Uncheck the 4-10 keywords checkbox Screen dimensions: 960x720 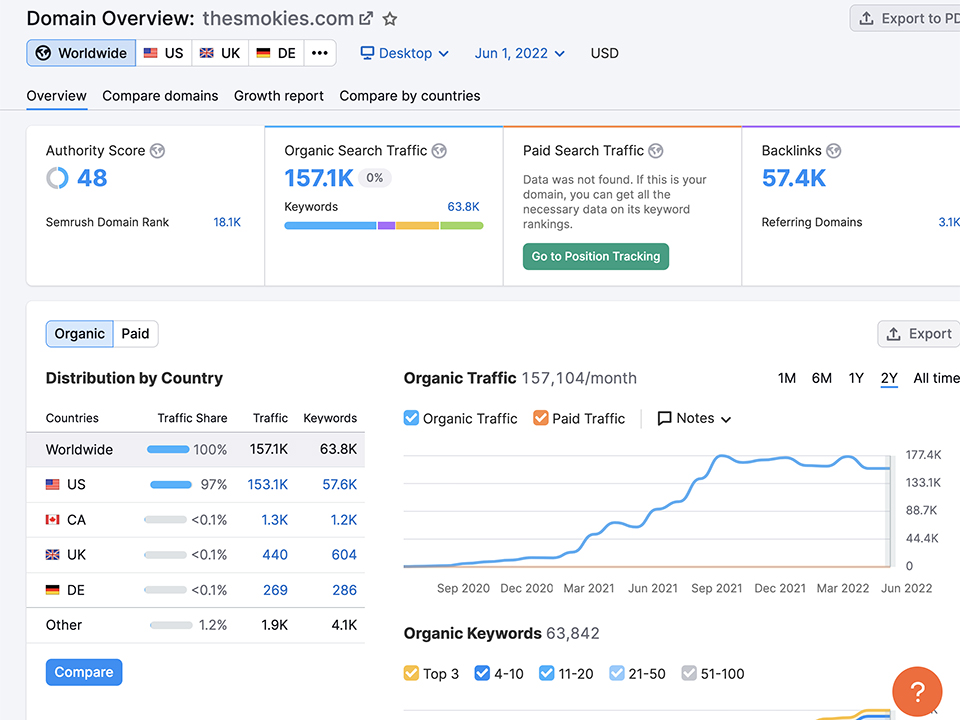[x=482, y=673]
